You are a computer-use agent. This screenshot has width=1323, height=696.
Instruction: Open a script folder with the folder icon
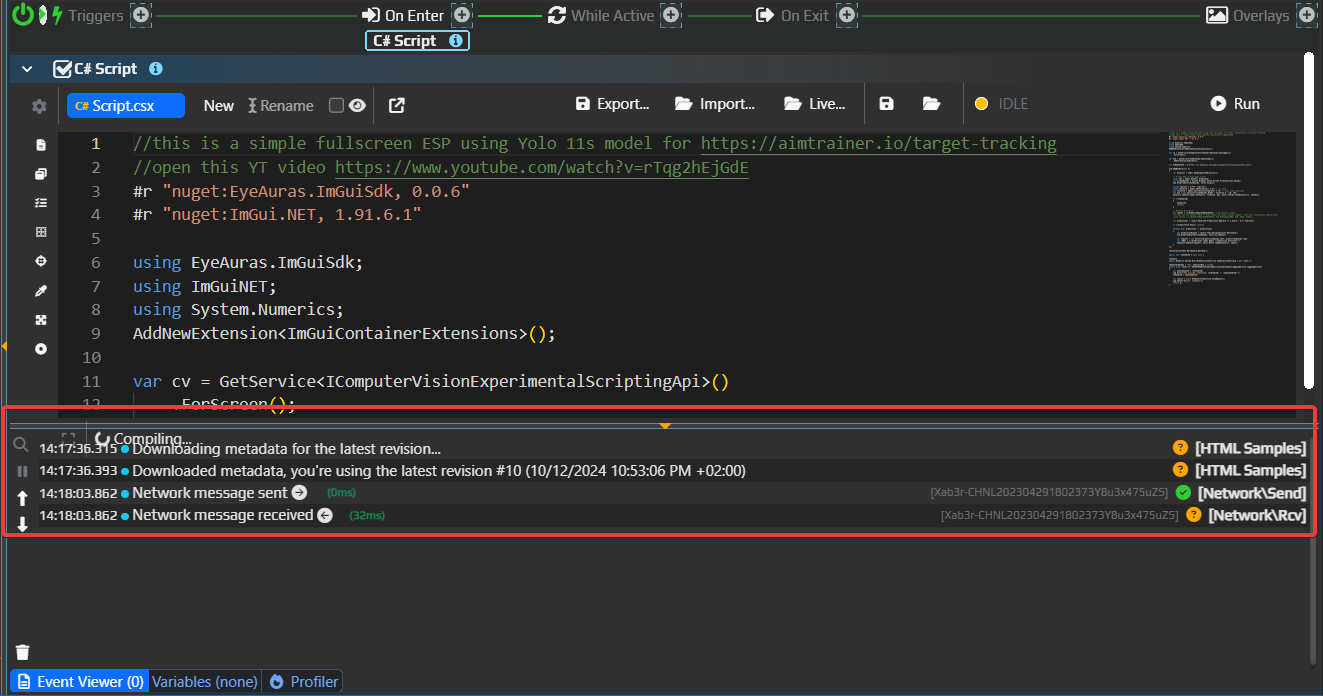tap(931, 104)
